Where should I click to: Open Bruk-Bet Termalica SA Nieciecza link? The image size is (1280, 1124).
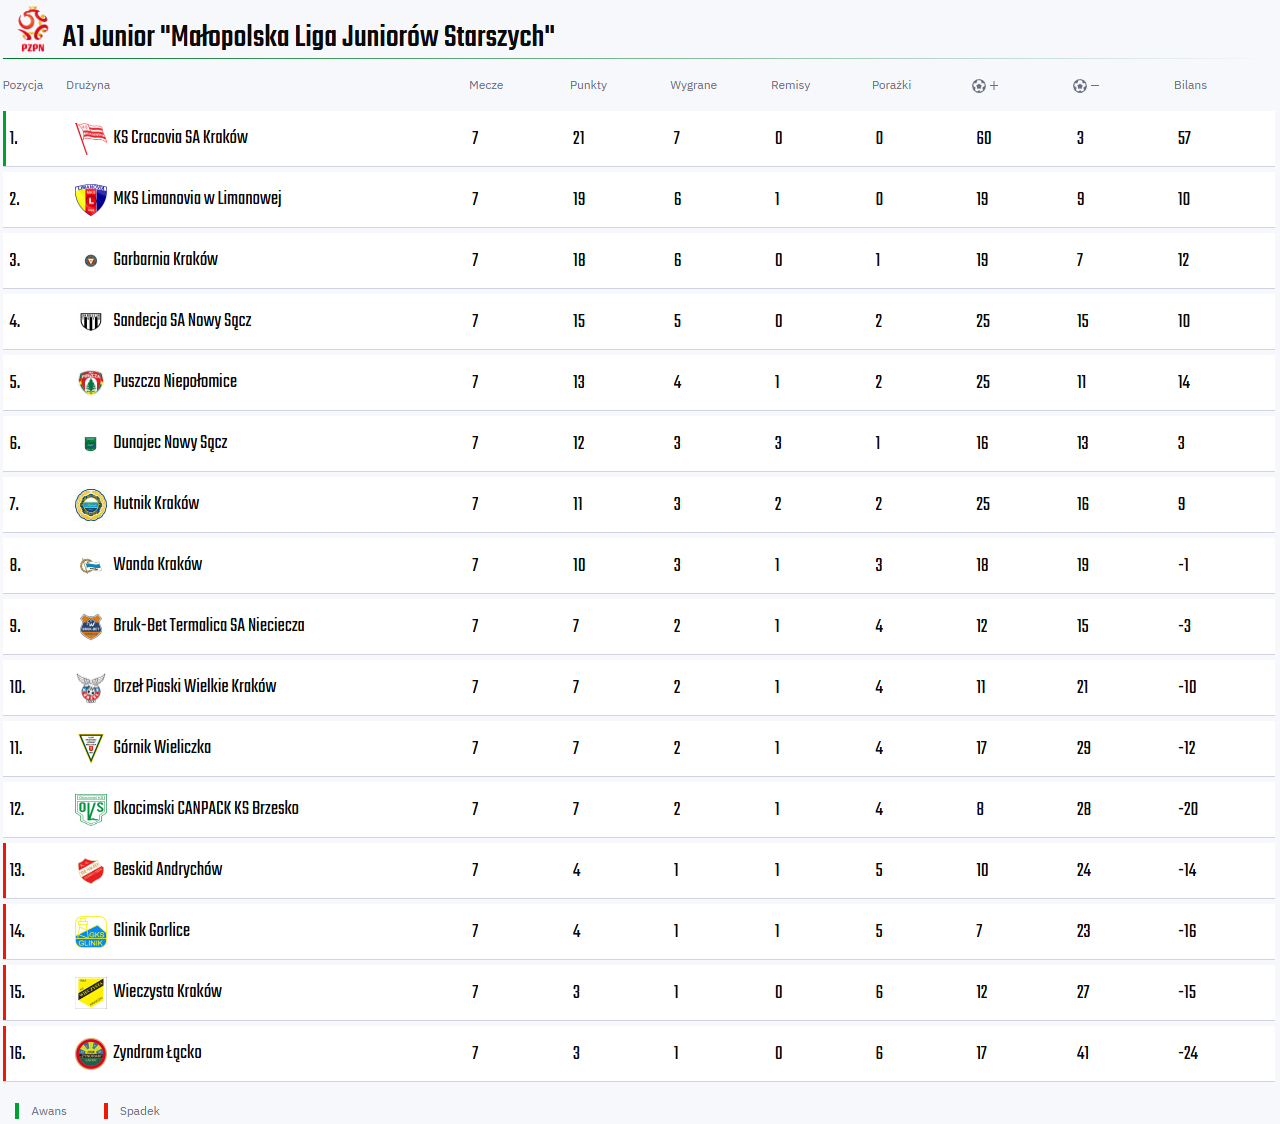click(x=209, y=625)
